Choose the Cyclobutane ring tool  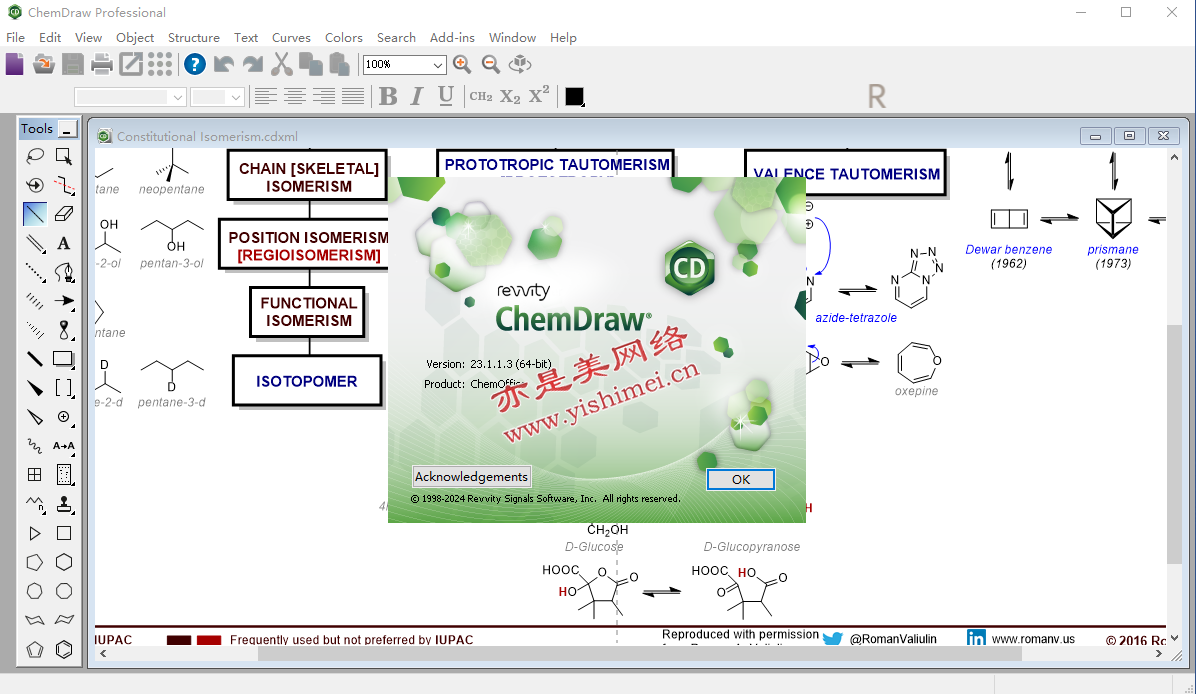64,533
